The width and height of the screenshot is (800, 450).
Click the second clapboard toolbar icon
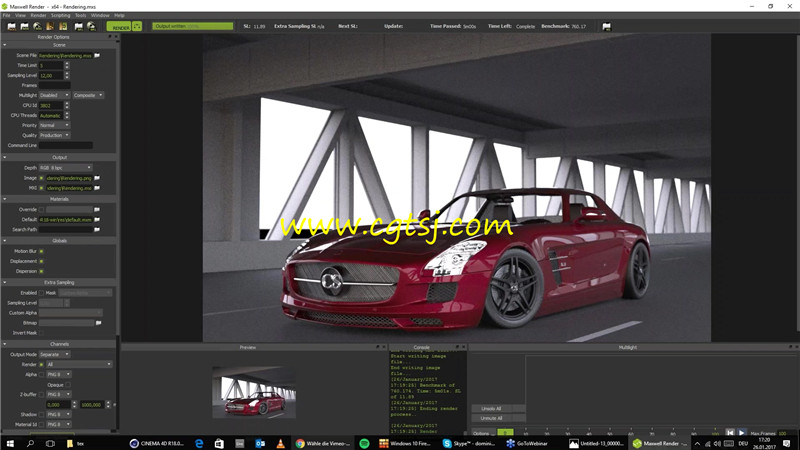tap(24, 27)
